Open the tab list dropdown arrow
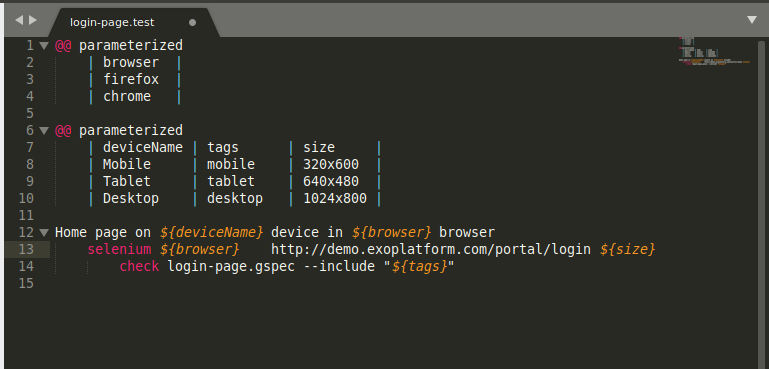The height and width of the screenshot is (369, 769). click(x=752, y=20)
